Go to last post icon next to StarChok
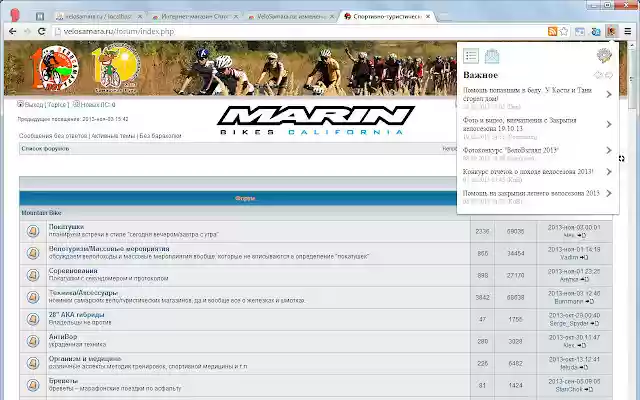Viewport: 640px width, 400px height. 589,390
